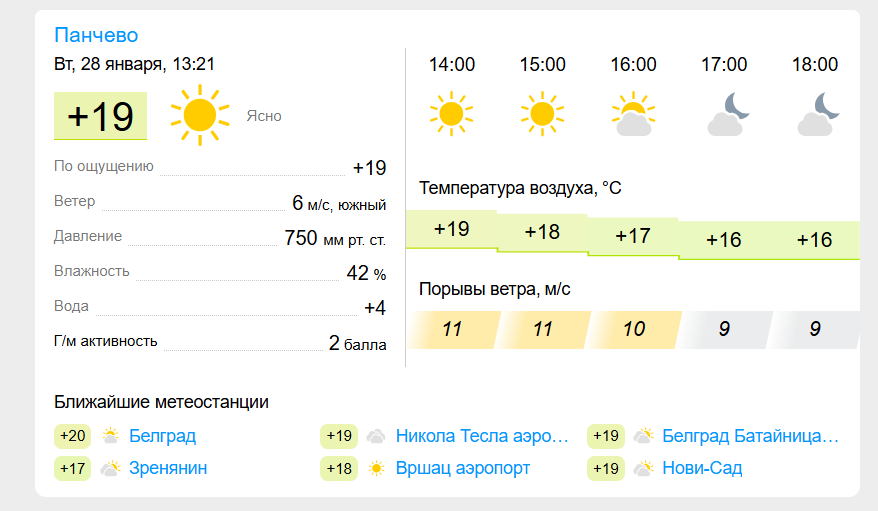Click the sun icon beside Вршац аэропорт
Viewport: 878px width, 511px height.
[x=376, y=468]
